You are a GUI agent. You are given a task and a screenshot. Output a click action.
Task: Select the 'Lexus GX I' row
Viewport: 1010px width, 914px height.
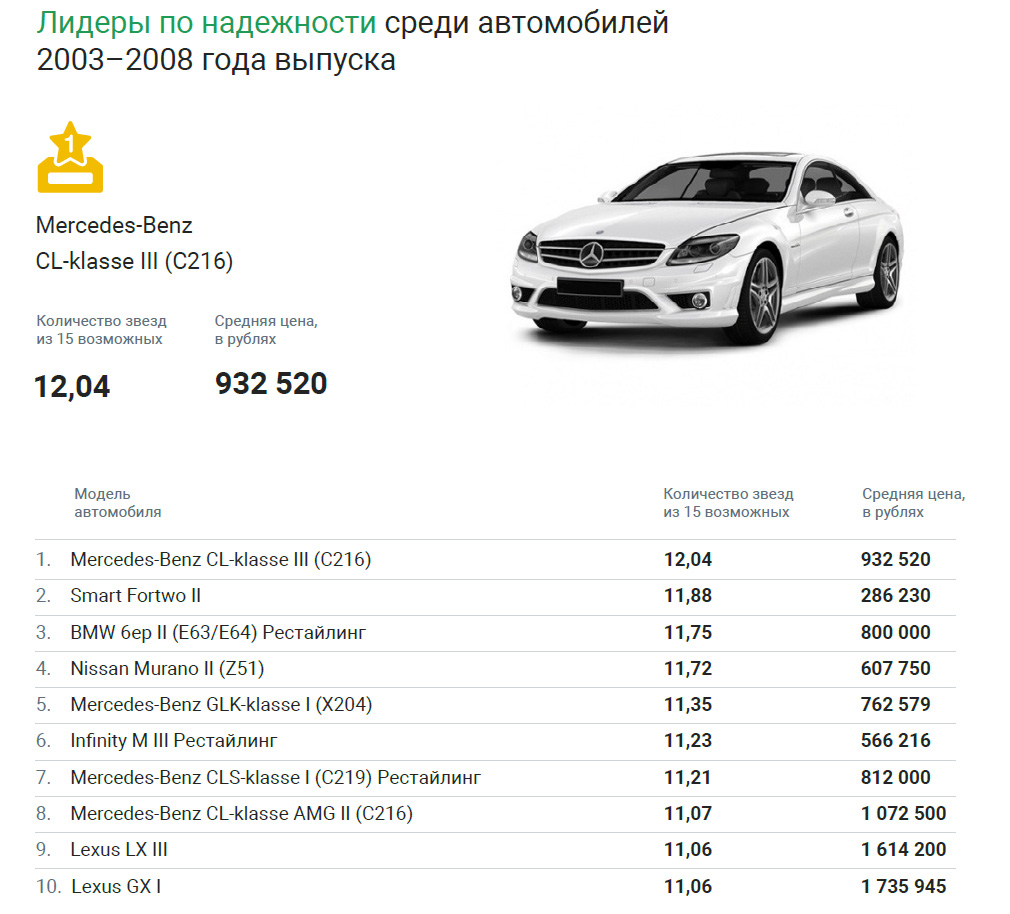495,886
